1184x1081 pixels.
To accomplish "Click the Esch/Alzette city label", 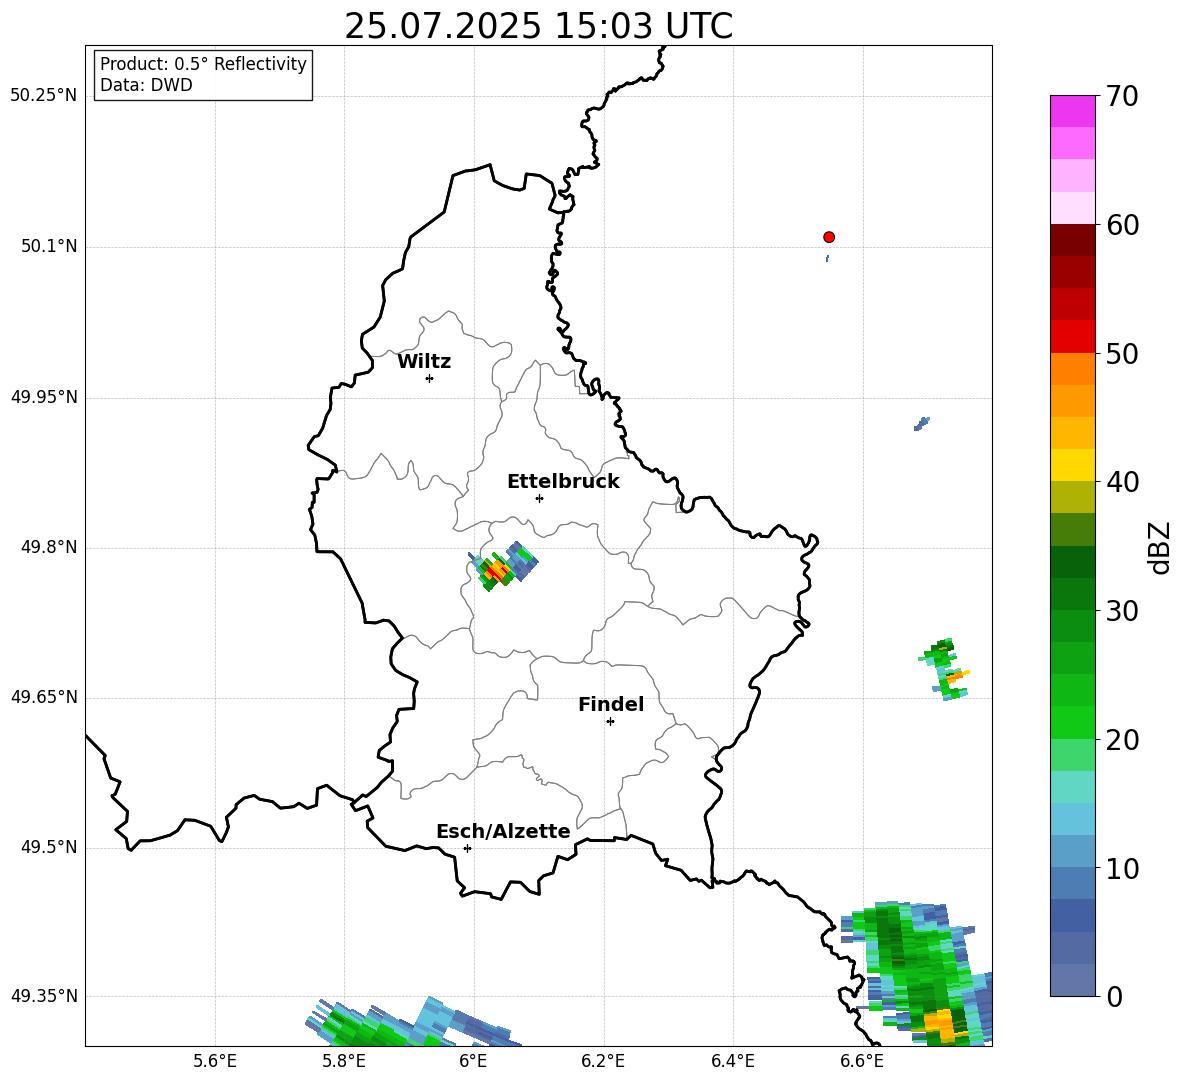I will pyautogui.click(x=503, y=832).
